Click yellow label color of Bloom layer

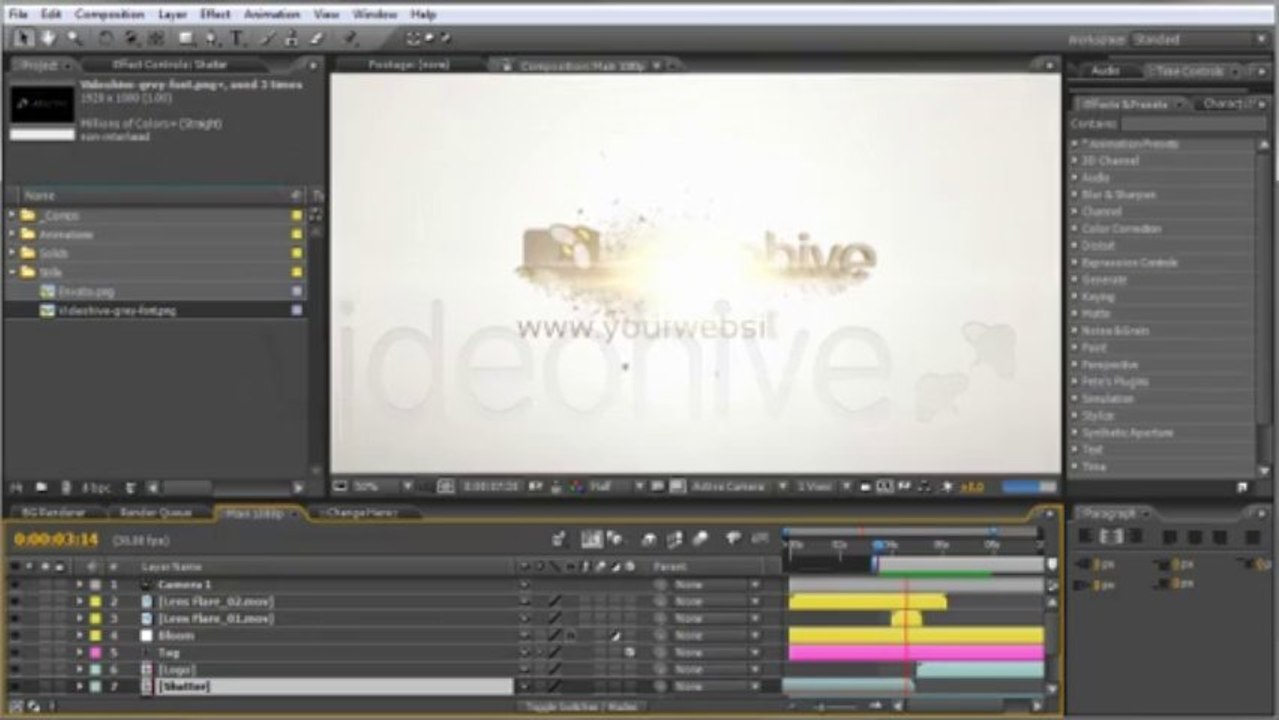point(95,635)
